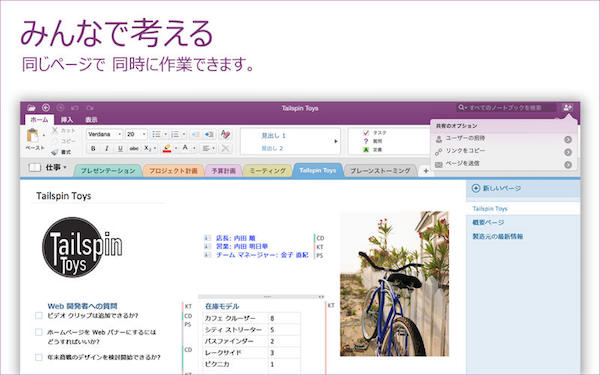Screen dimensions: 600x375
Task: Check the 年末商戦のデザイン checkbox
Action: (39, 357)
